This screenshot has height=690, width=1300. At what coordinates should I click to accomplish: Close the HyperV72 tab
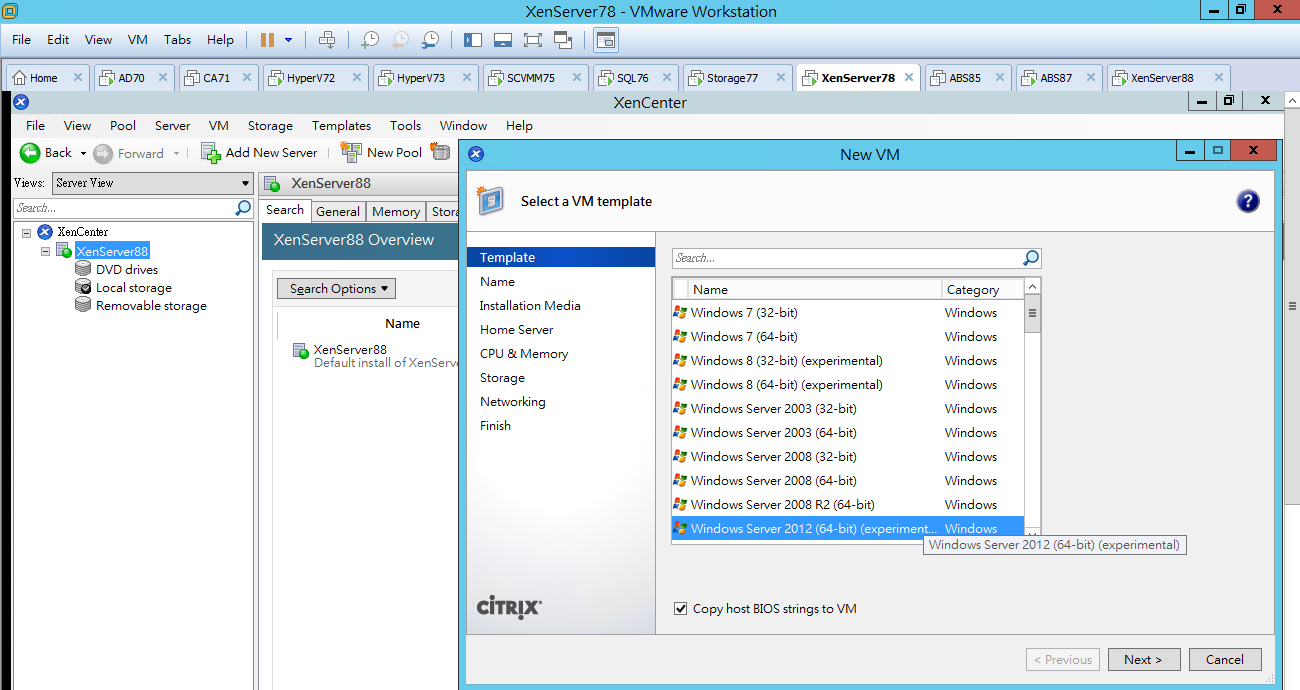[x=355, y=78]
